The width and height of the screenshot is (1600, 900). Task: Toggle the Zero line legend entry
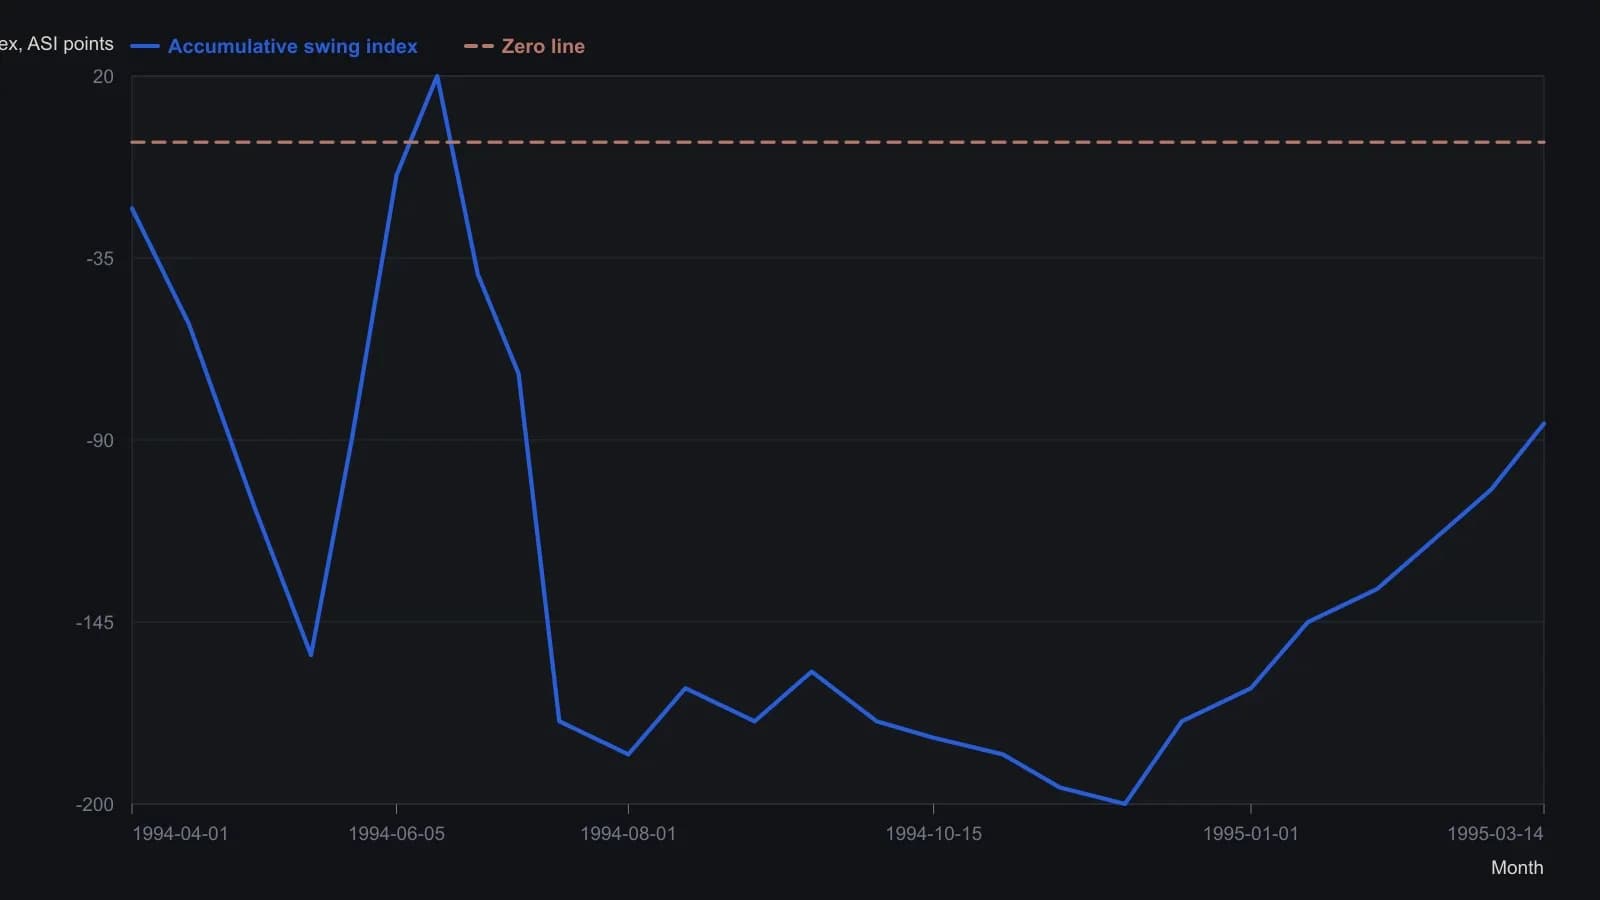coord(525,46)
